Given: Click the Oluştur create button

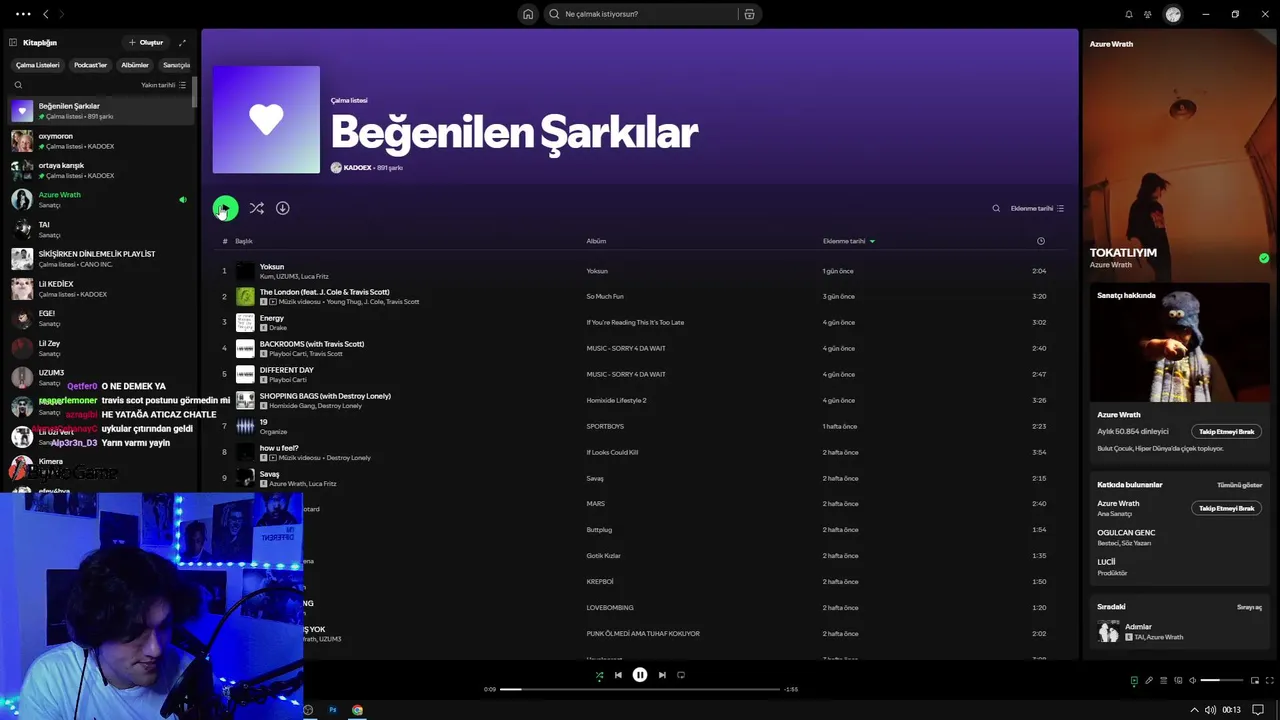Looking at the screenshot, I should click(146, 43).
